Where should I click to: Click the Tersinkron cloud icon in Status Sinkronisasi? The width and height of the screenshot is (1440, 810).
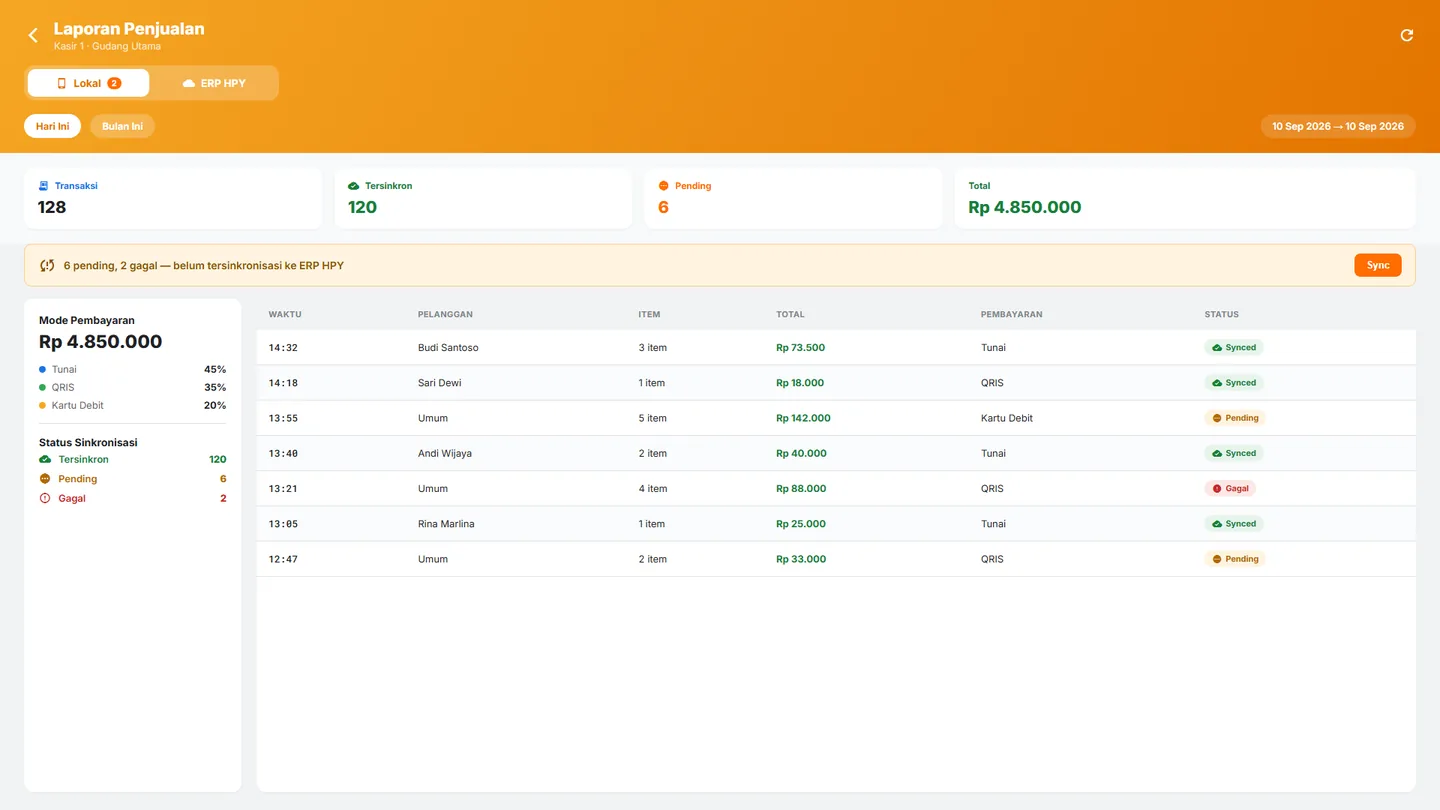(x=45, y=460)
